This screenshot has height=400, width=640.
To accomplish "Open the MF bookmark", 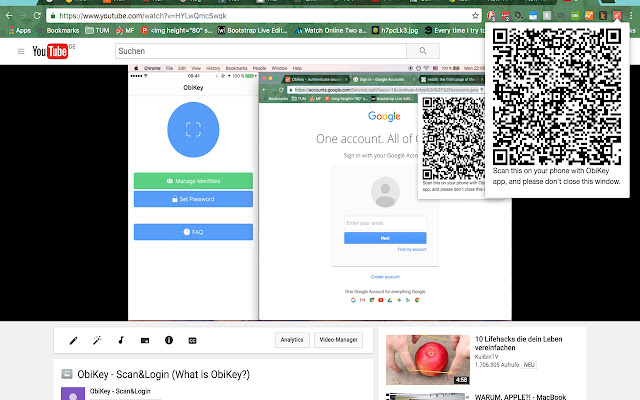I will click(125, 30).
